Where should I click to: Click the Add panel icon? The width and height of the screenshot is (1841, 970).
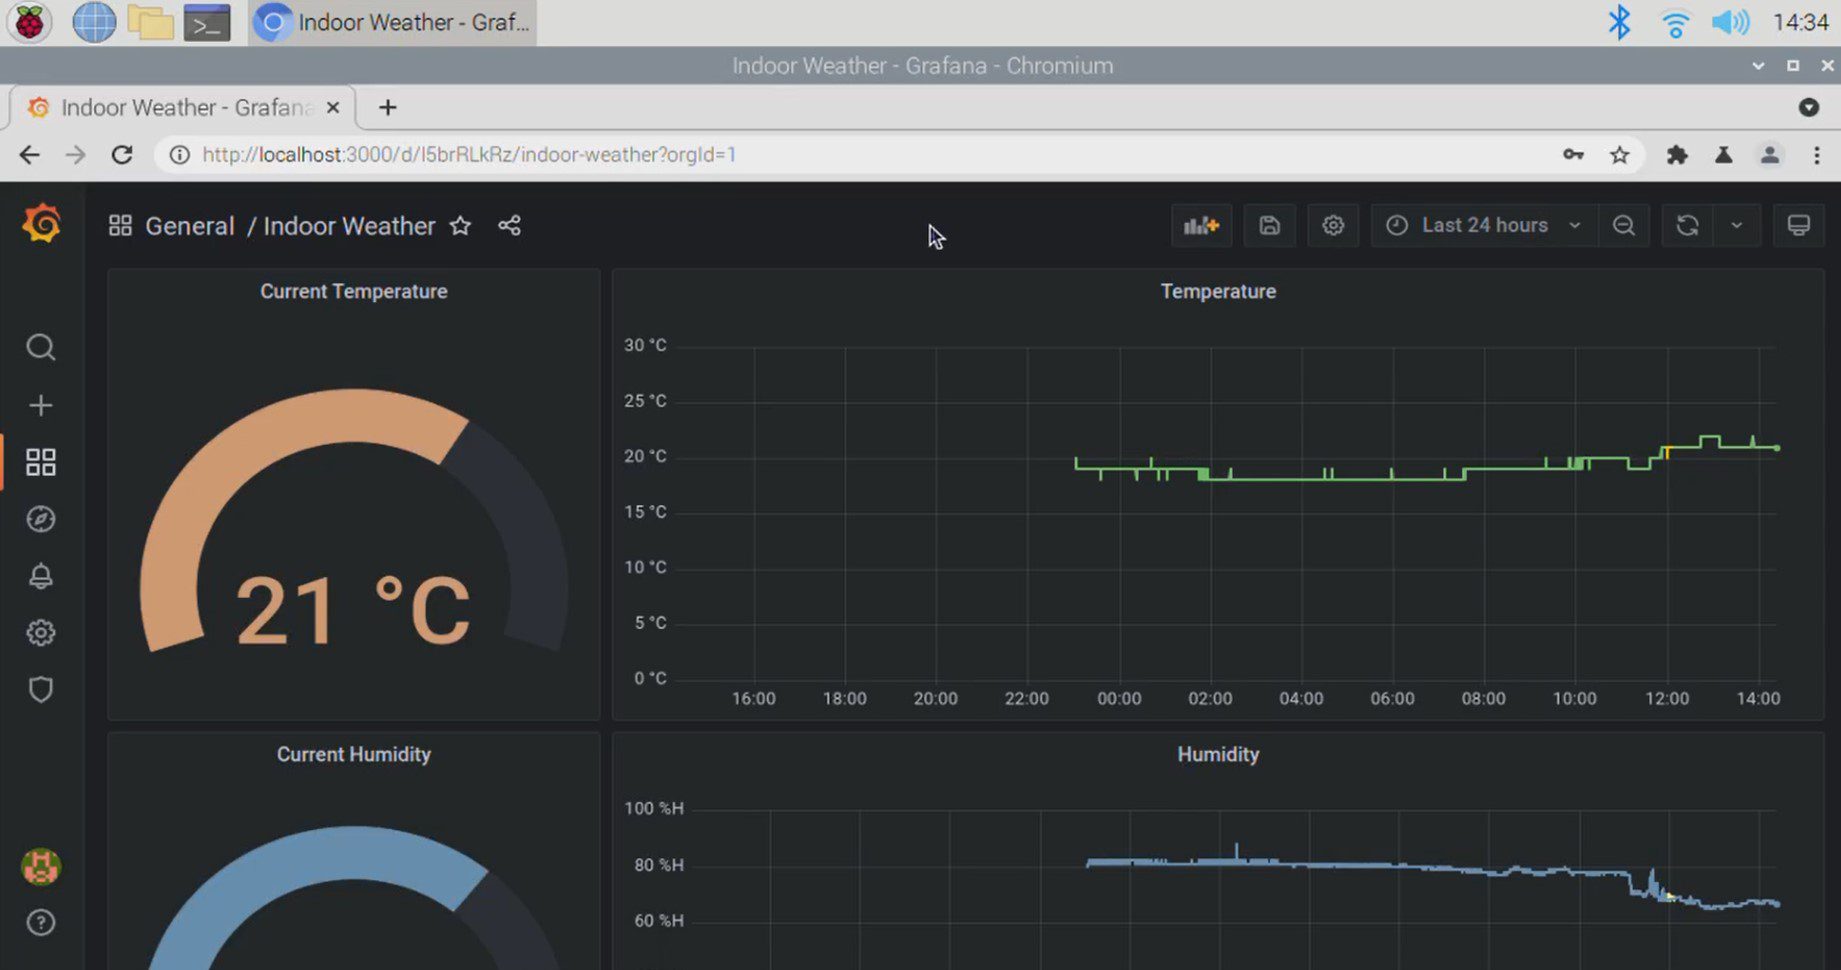(1201, 226)
